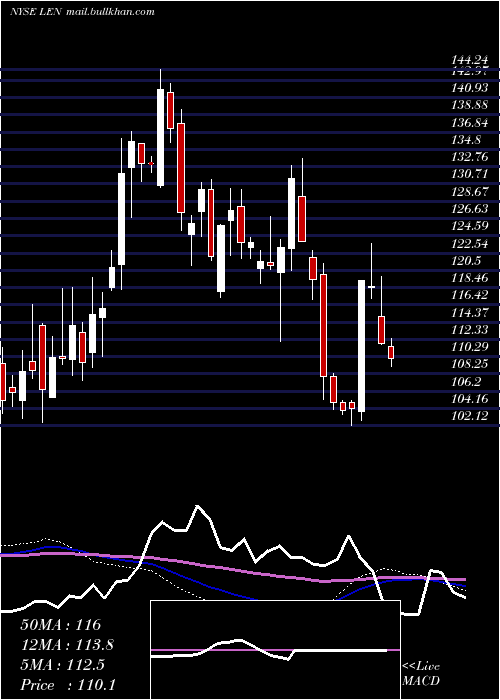This screenshot has width=500, height=700.
Task: Click the 116.42 price level label
Action: [x=469, y=295]
